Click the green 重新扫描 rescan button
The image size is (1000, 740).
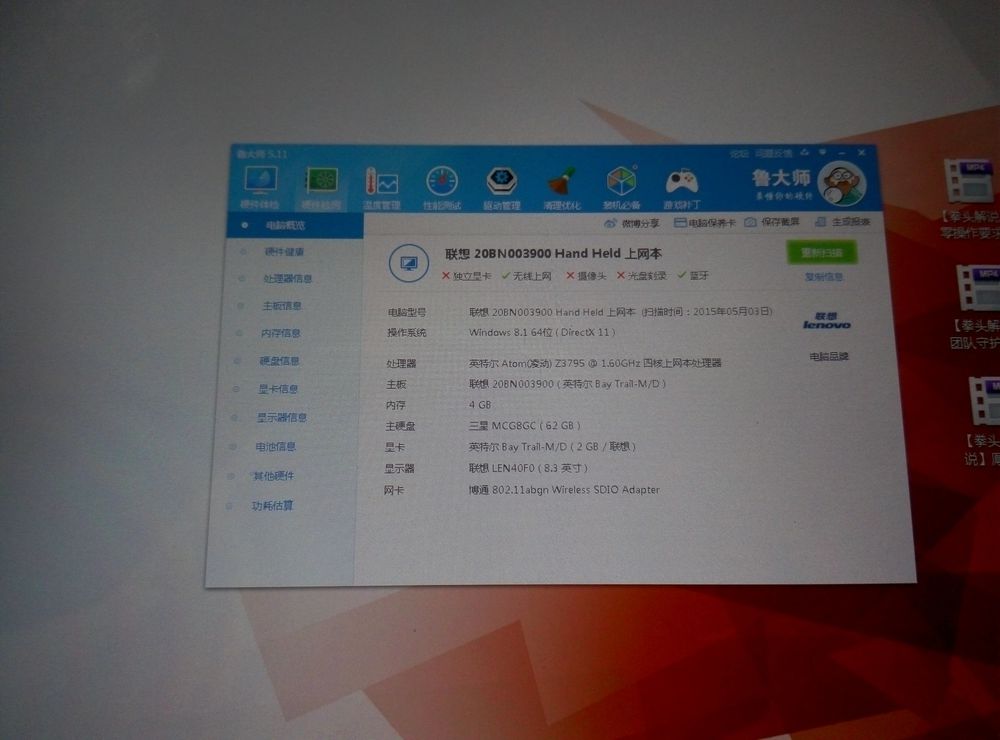coord(821,253)
